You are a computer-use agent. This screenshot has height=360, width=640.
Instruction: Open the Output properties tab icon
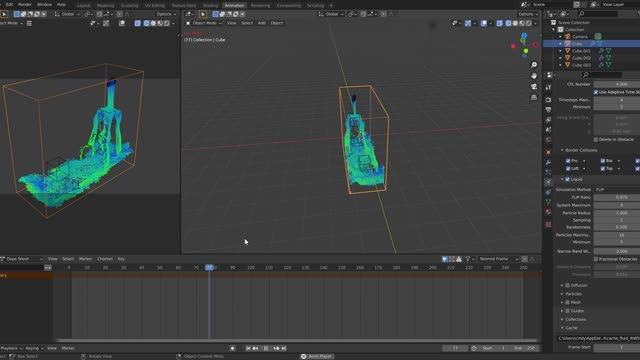click(548, 110)
